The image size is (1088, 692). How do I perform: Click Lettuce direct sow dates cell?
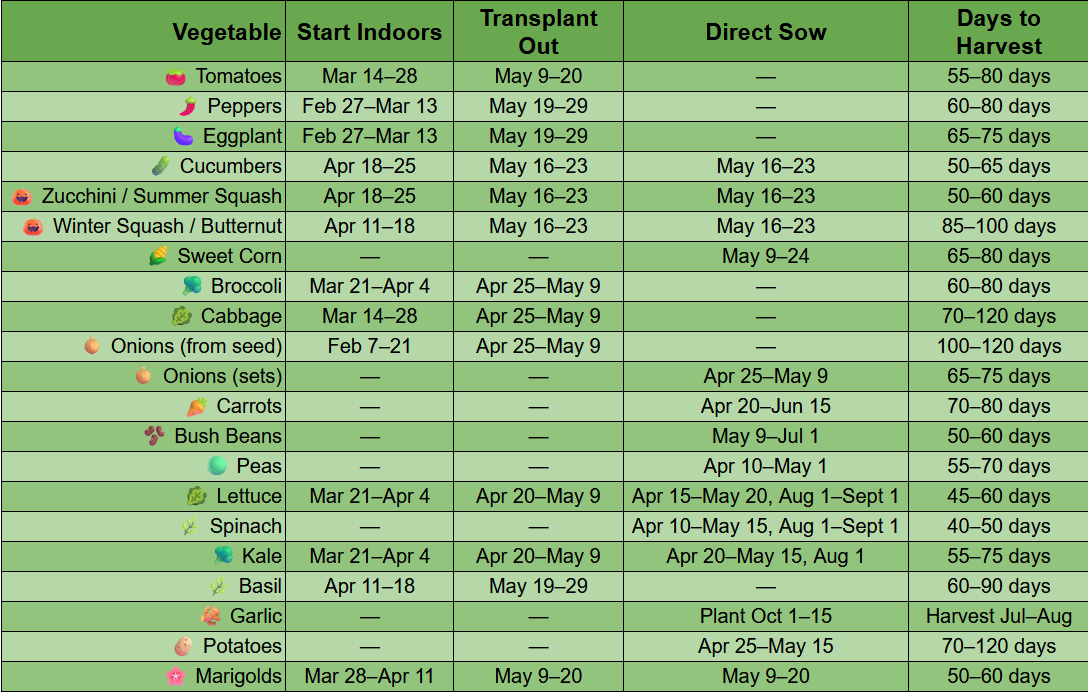(x=766, y=496)
